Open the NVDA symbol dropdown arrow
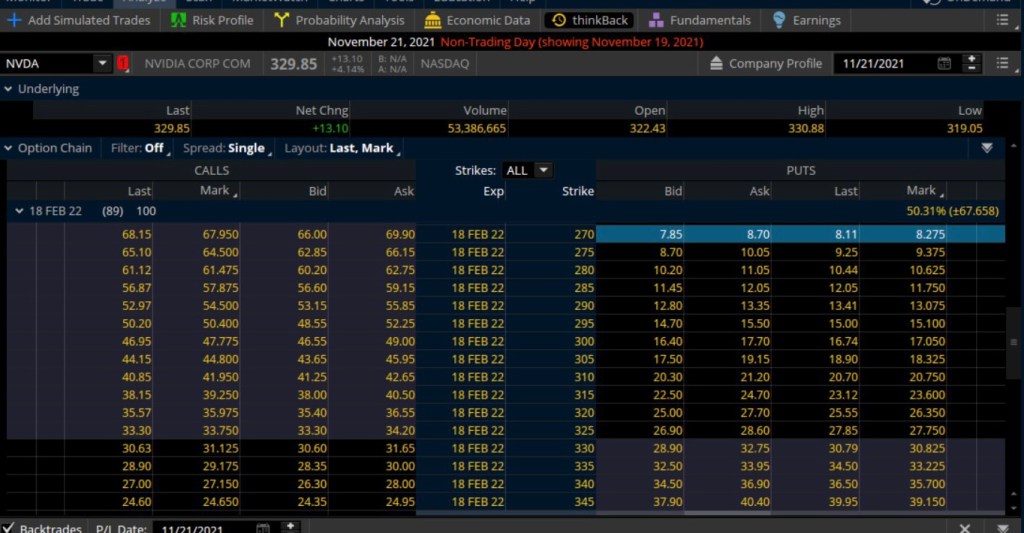1024x533 pixels. (102, 63)
